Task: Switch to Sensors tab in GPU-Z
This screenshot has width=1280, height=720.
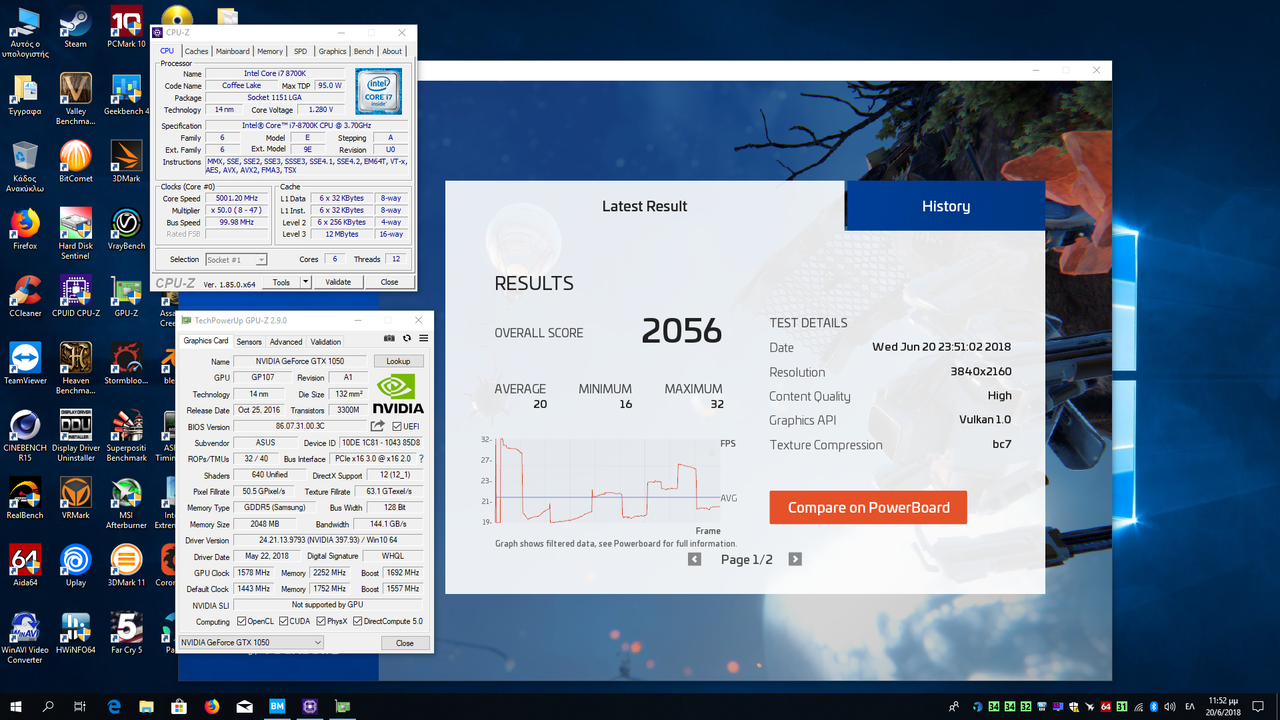Action: point(249,342)
